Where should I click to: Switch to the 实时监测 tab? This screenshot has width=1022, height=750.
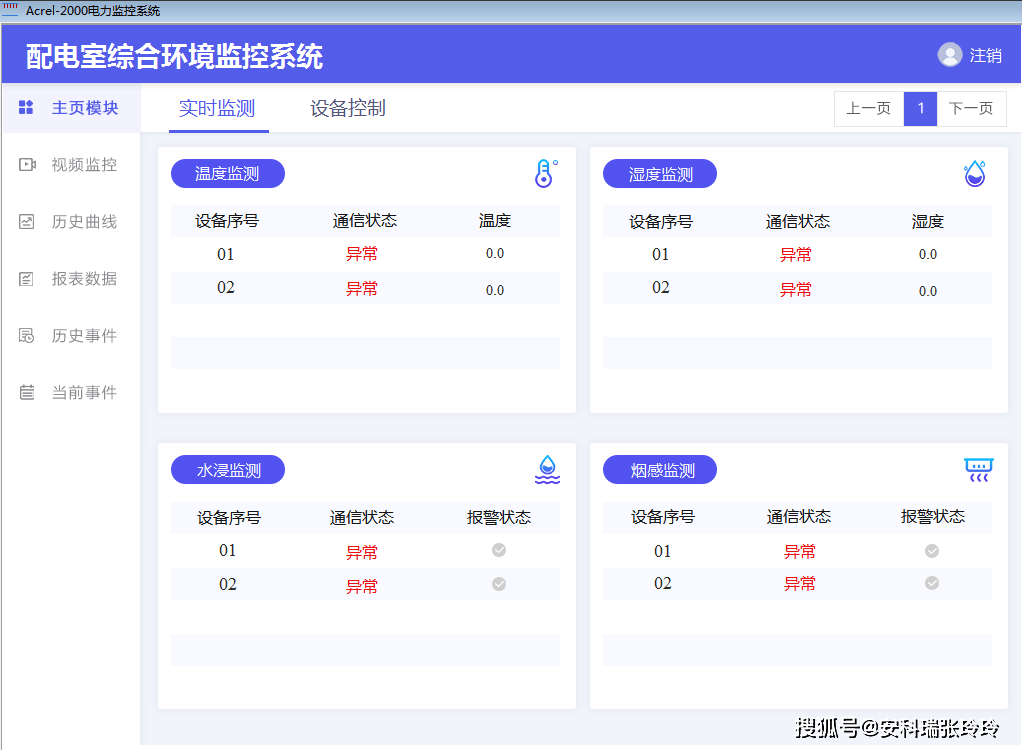217,109
